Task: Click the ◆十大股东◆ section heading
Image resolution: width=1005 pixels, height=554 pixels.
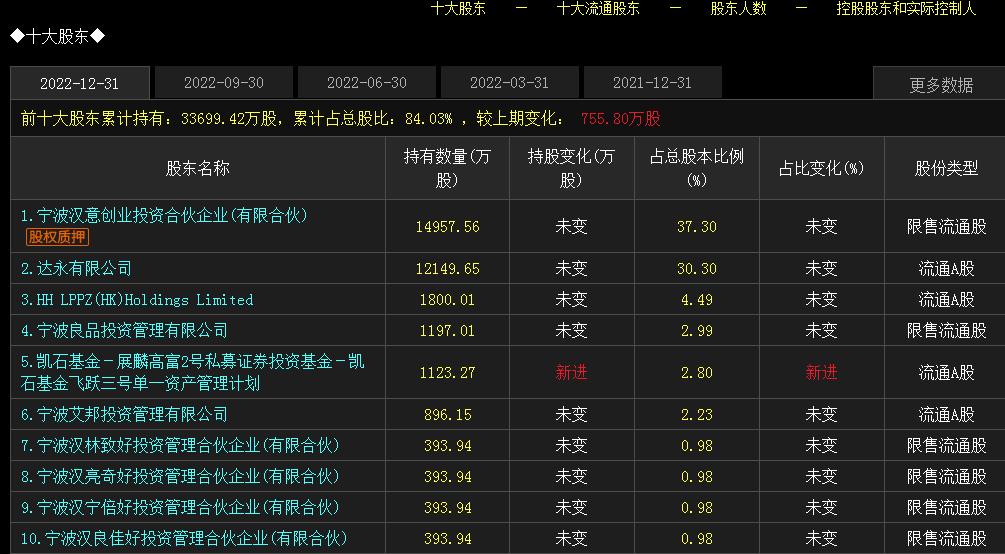Action: (x=58, y=37)
